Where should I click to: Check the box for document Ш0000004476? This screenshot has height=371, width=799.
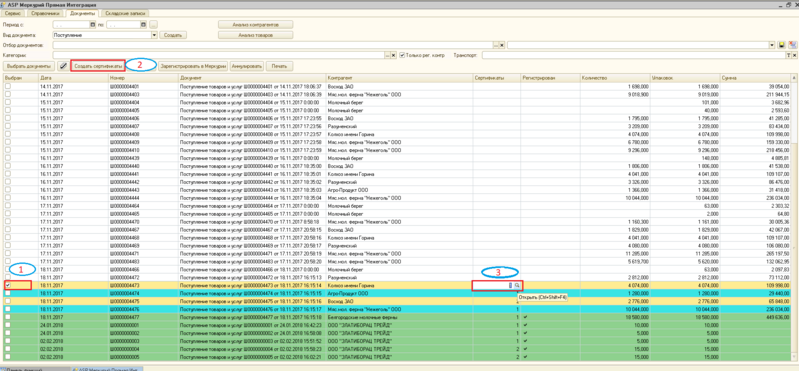coord(8,309)
